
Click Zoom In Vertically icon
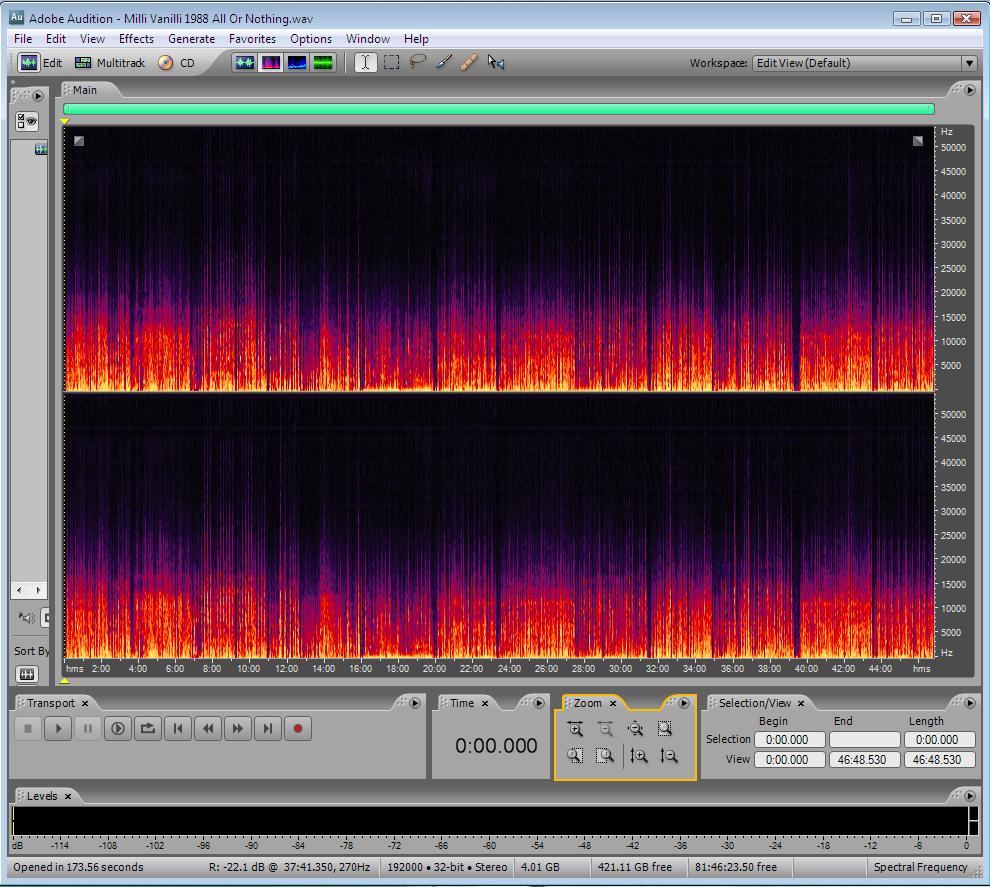[x=639, y=756]
